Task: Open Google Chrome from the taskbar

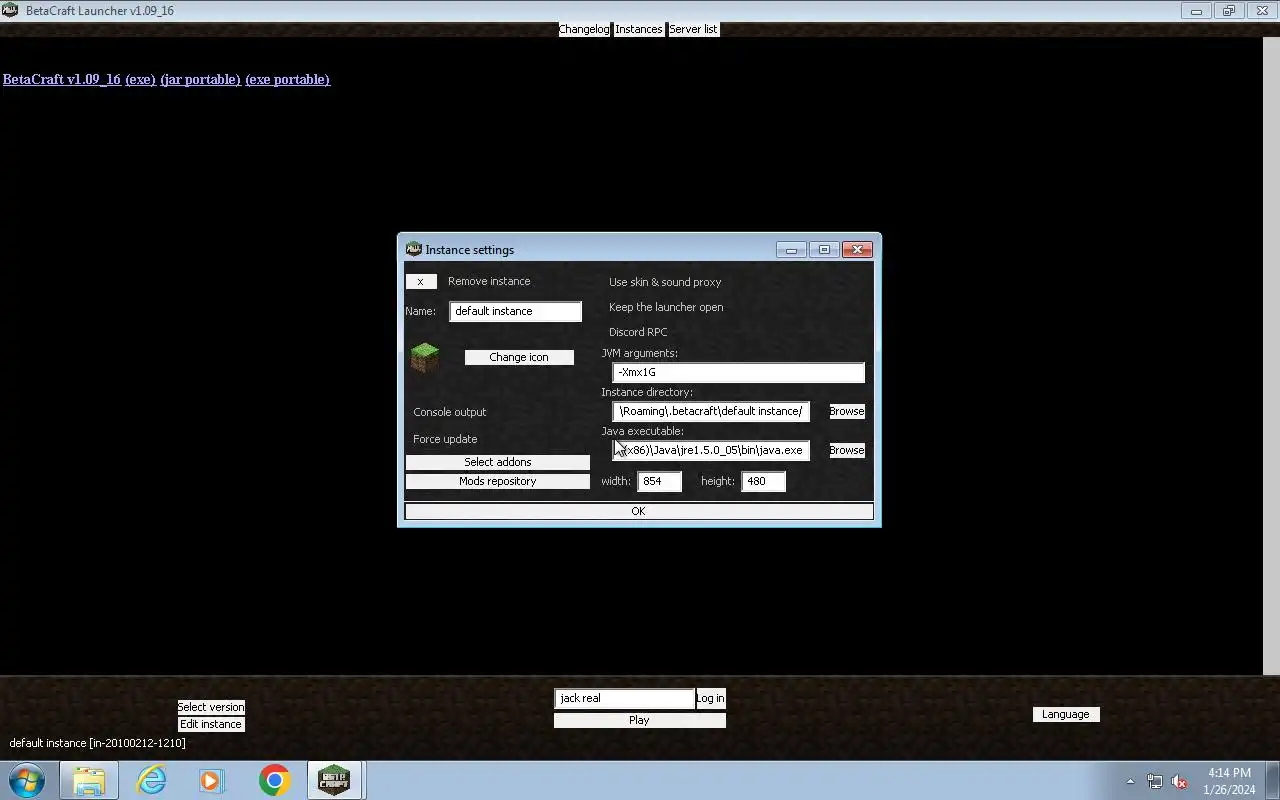Action: pos(274,780)
